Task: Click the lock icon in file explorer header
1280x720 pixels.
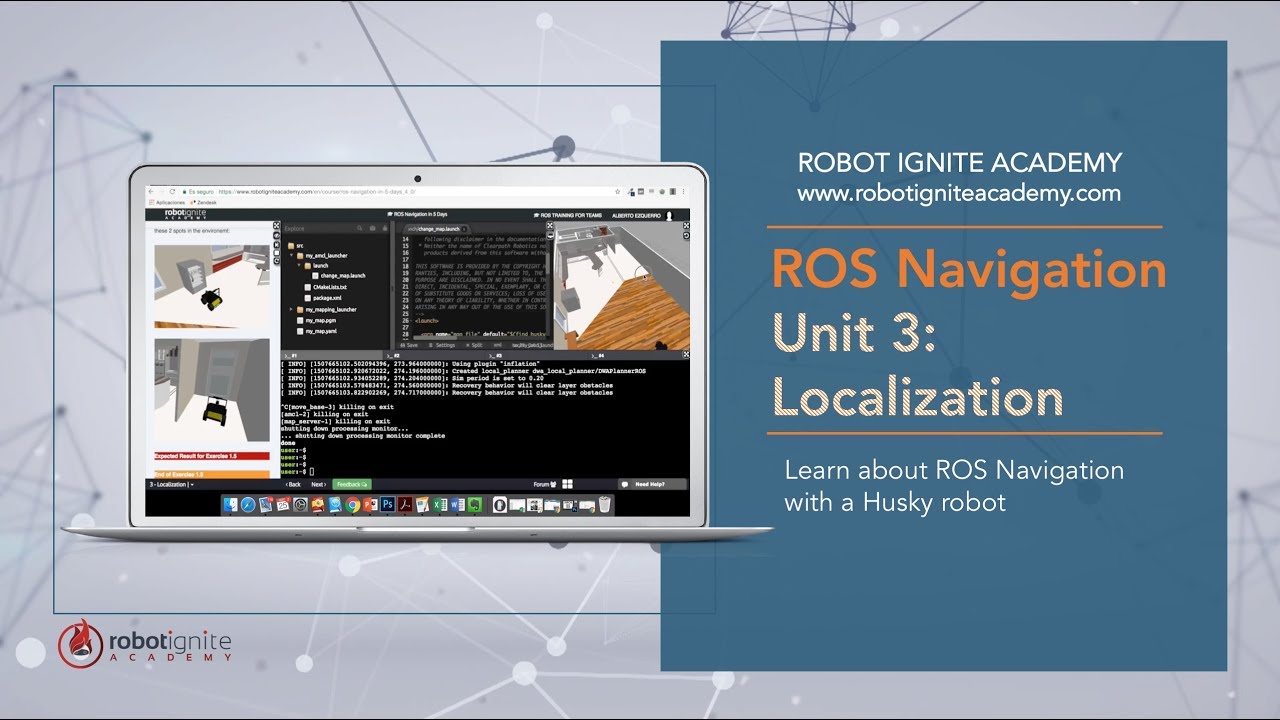Action: point(385,228)
